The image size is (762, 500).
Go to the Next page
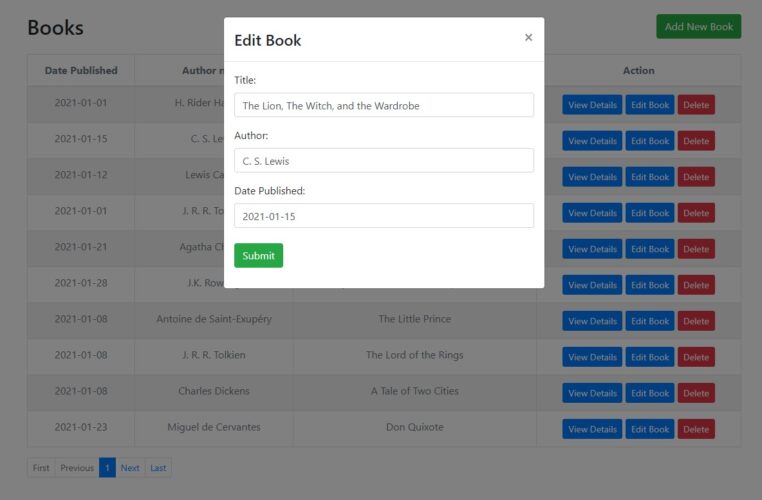pos(130,468)
